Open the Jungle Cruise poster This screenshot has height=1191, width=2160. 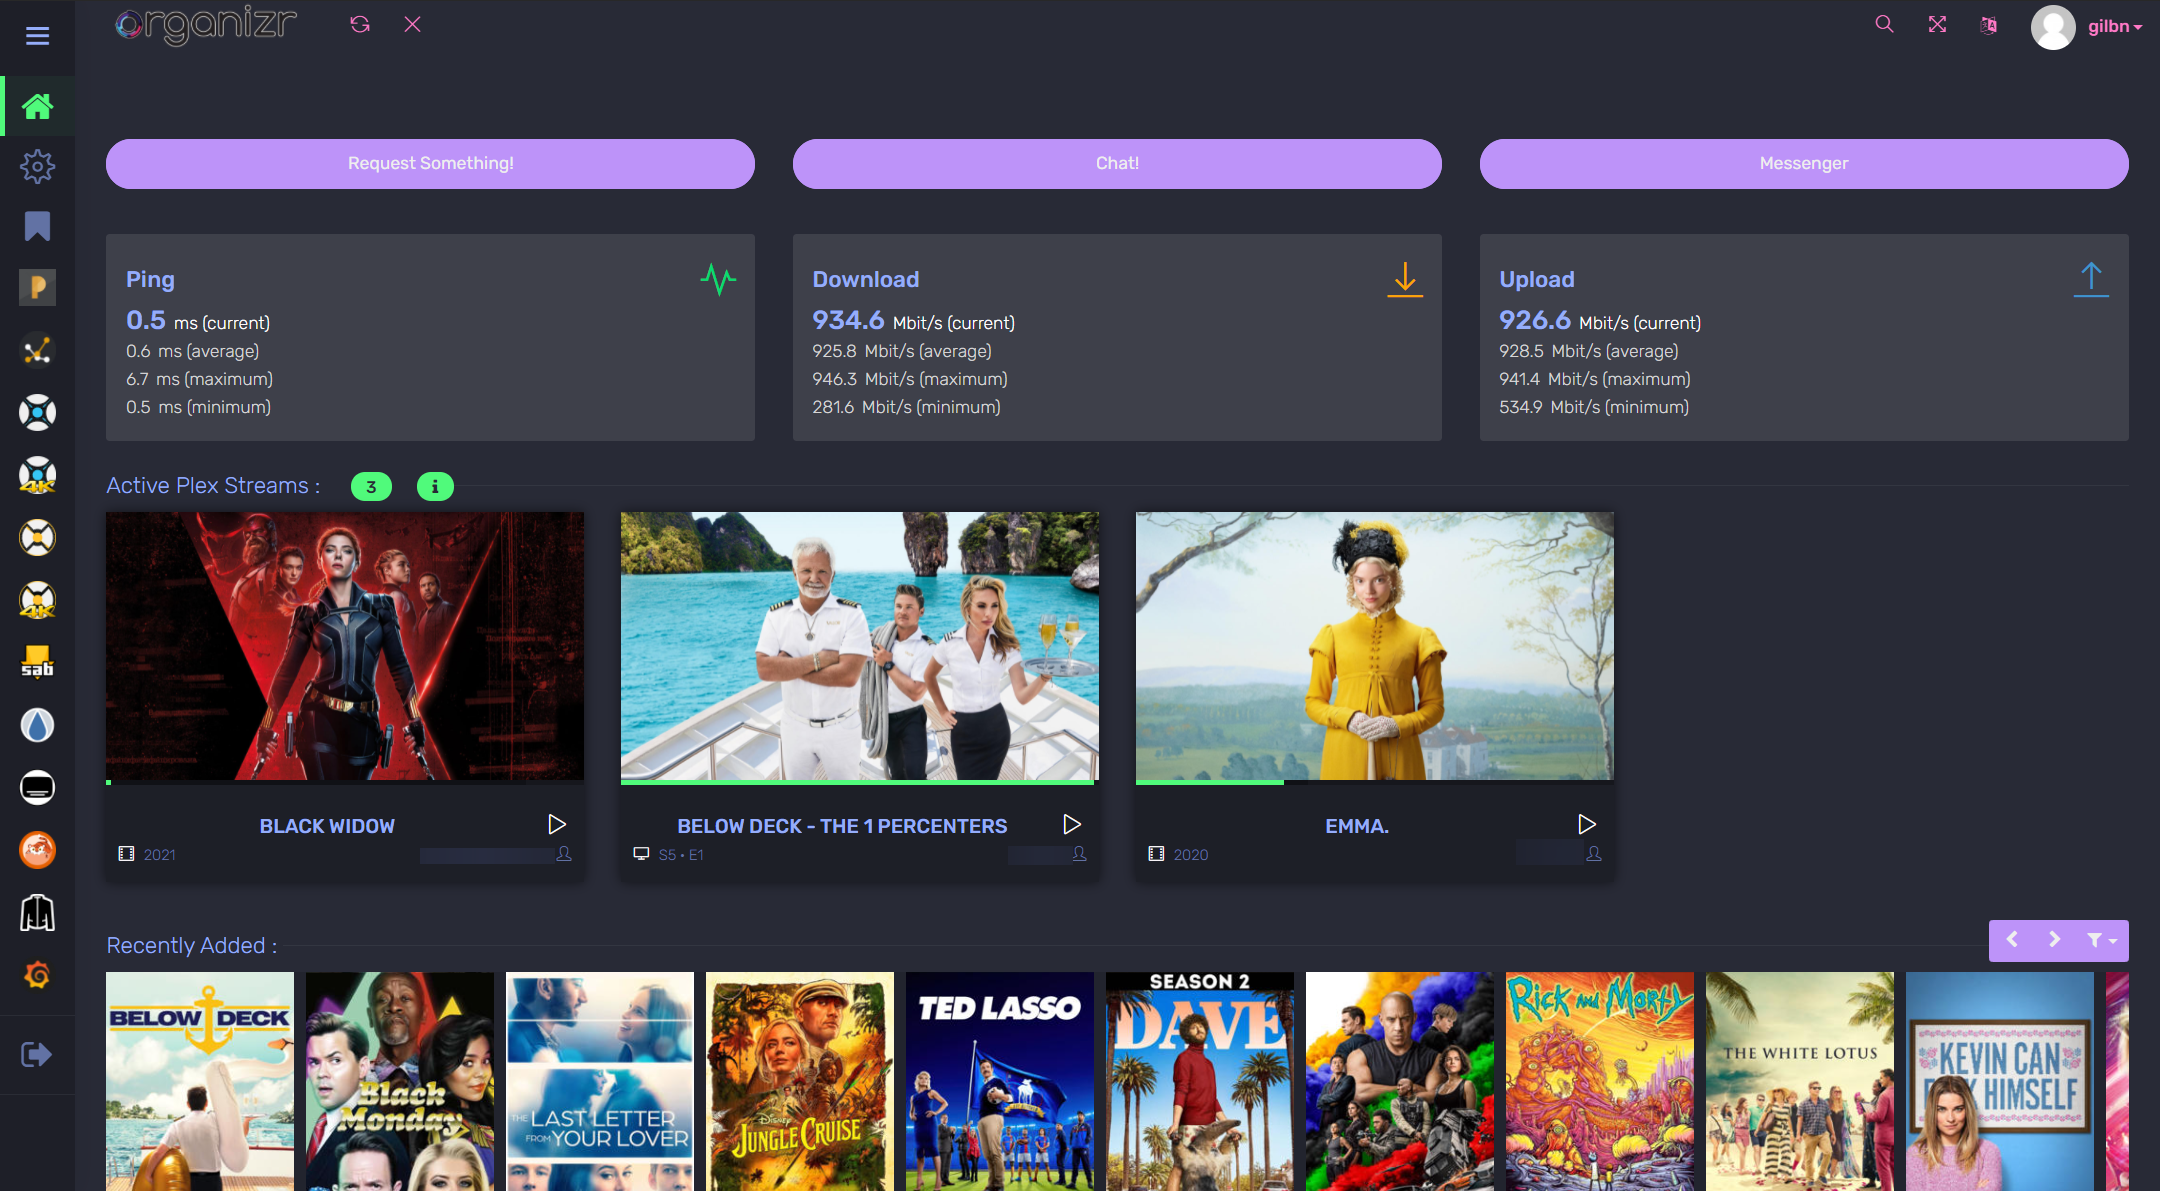(800, 1081)
